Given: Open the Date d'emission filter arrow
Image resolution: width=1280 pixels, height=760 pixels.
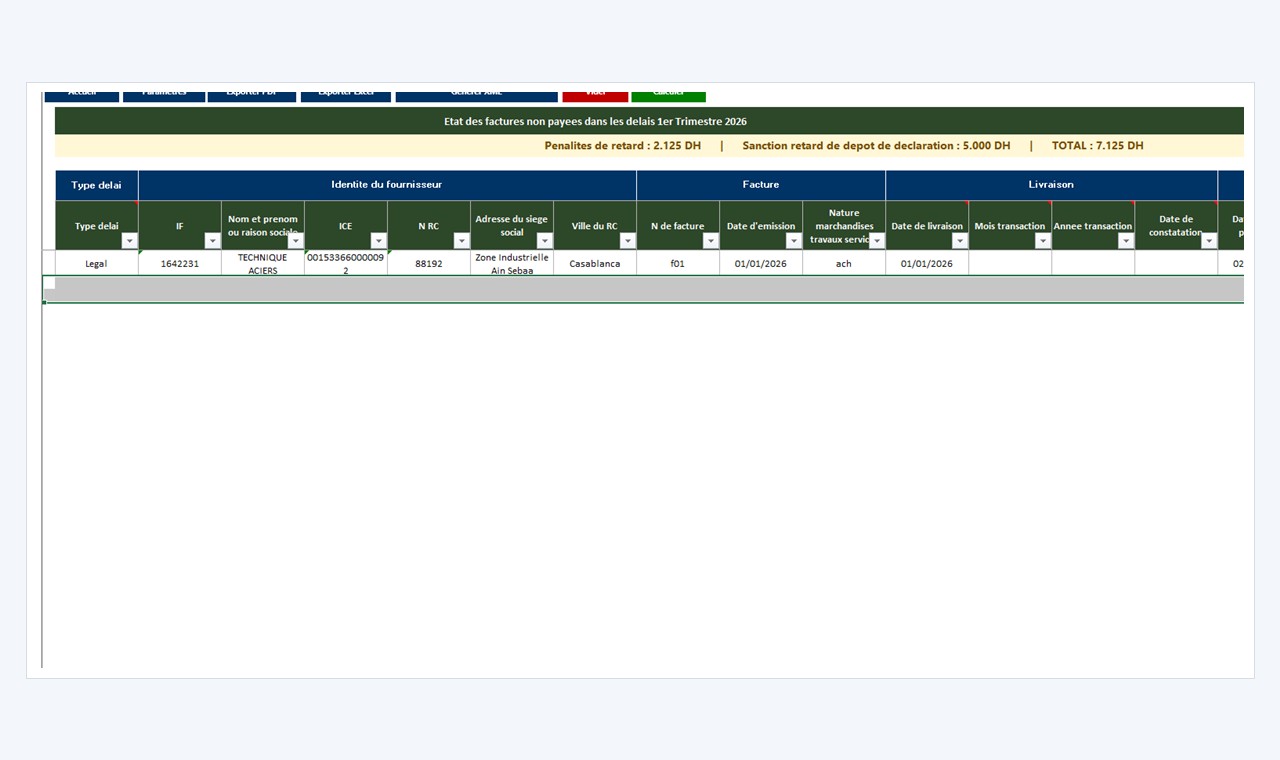Looking at the screenshot, I should click(x=793, y=241).
